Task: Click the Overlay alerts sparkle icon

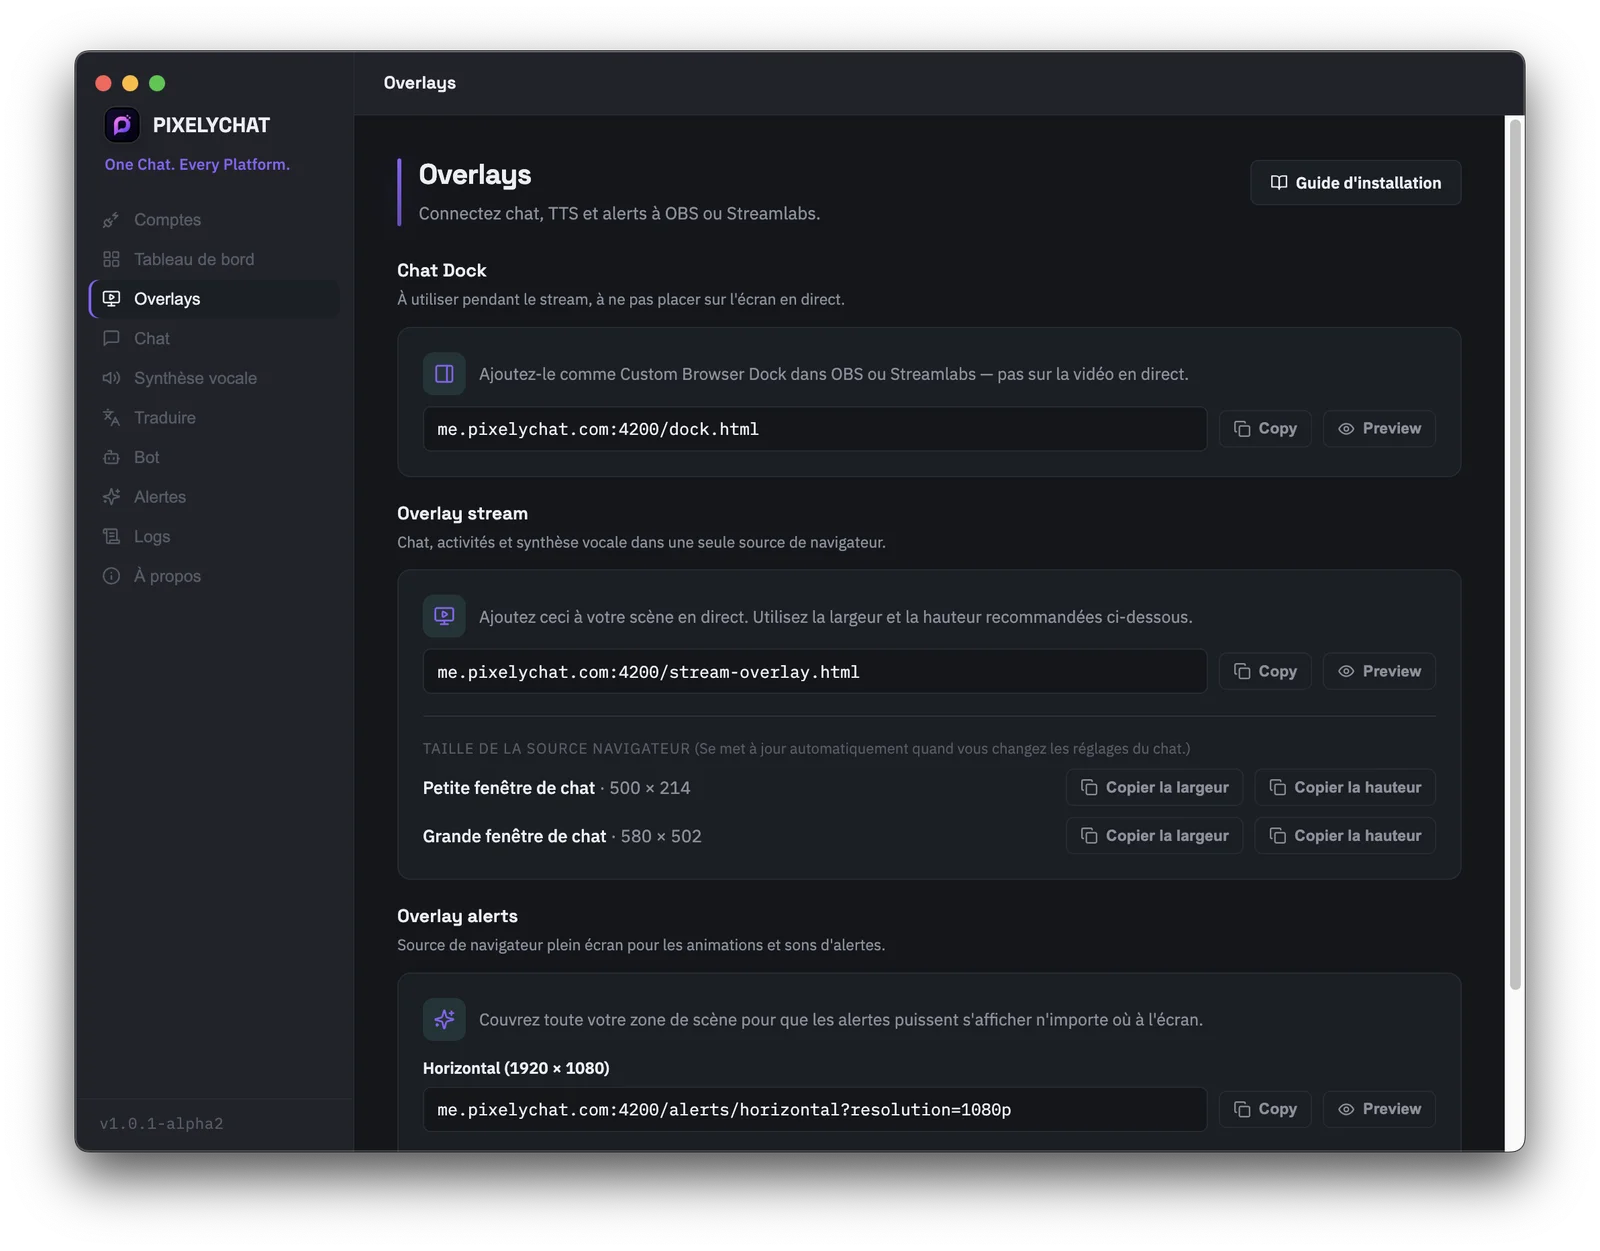Action: [444, 1019]
